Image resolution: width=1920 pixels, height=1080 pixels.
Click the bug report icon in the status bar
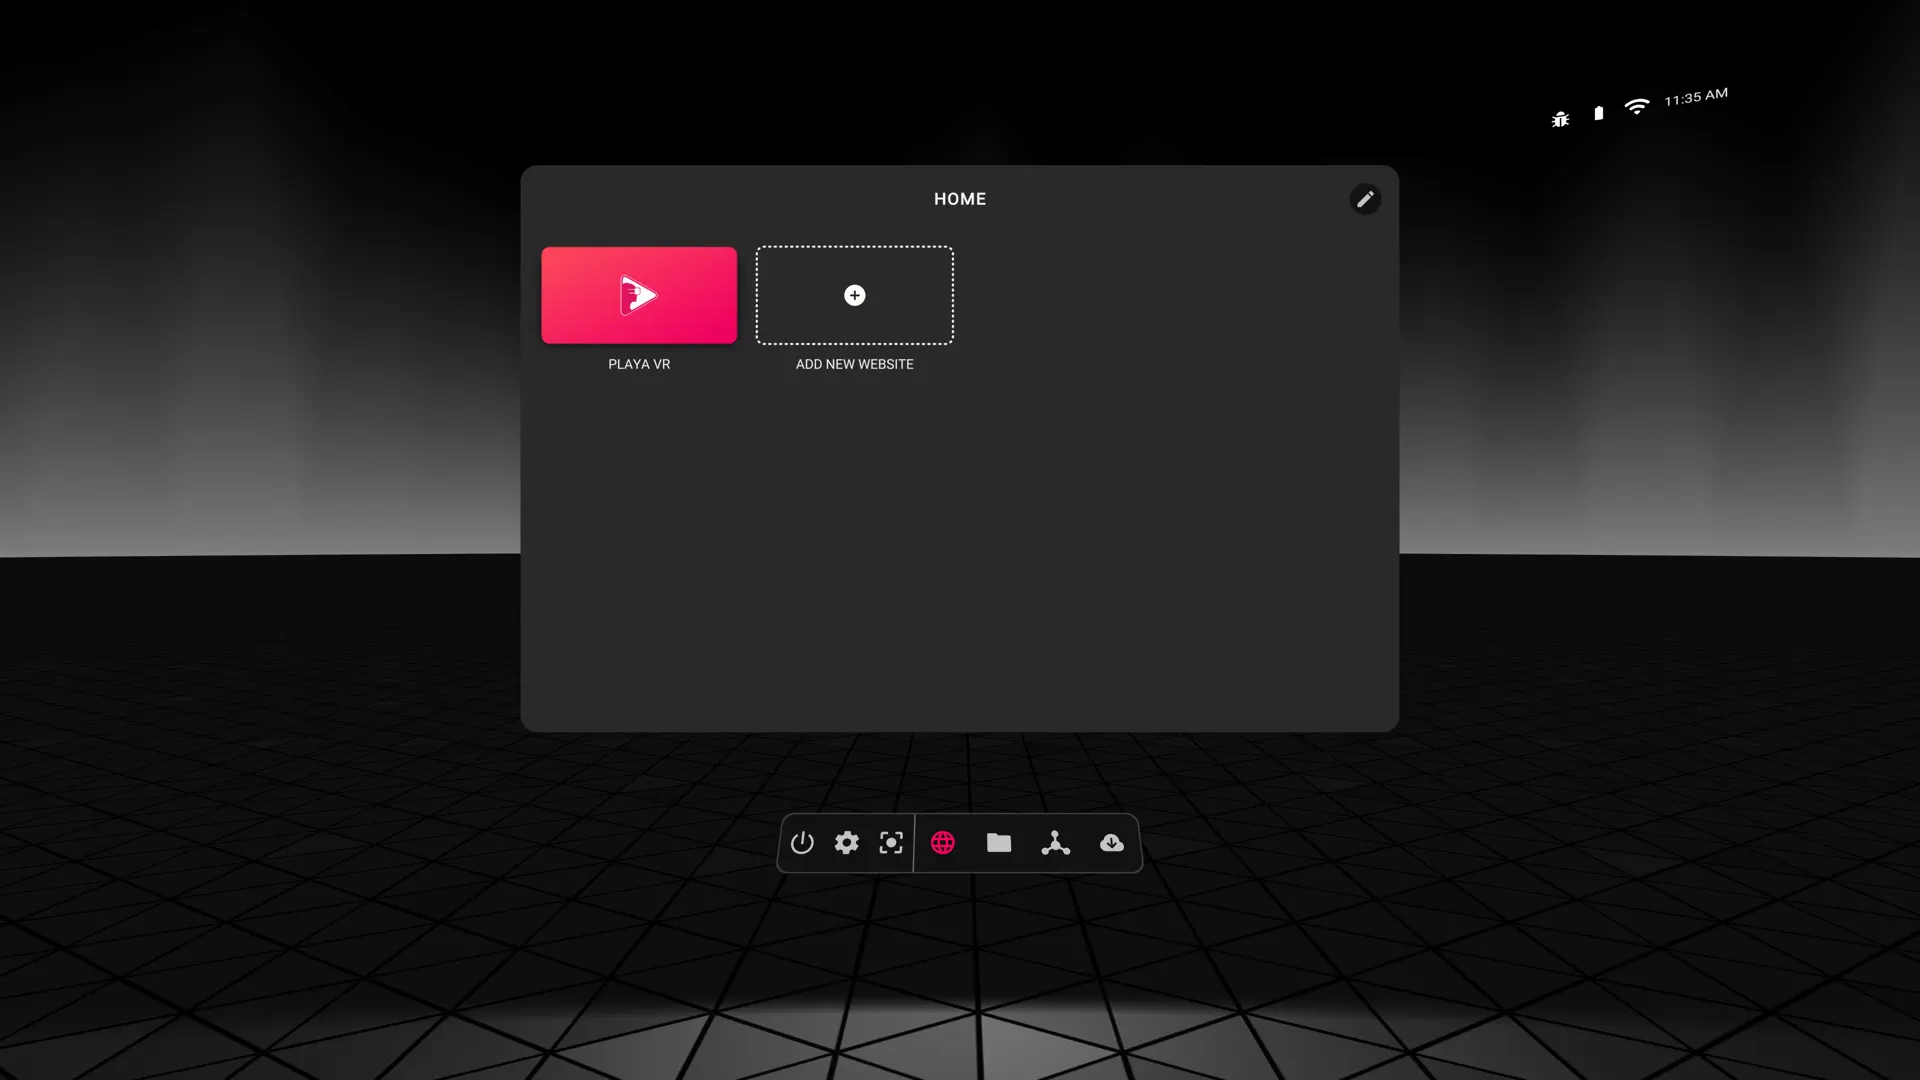(1560, 117)
